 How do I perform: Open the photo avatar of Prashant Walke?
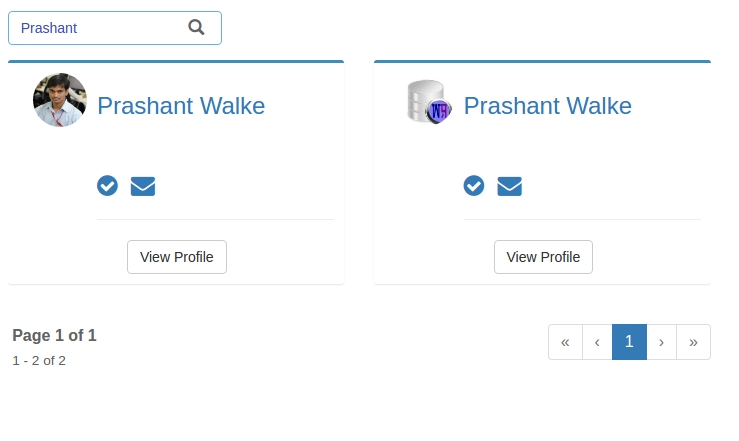(x=60, y=100)
